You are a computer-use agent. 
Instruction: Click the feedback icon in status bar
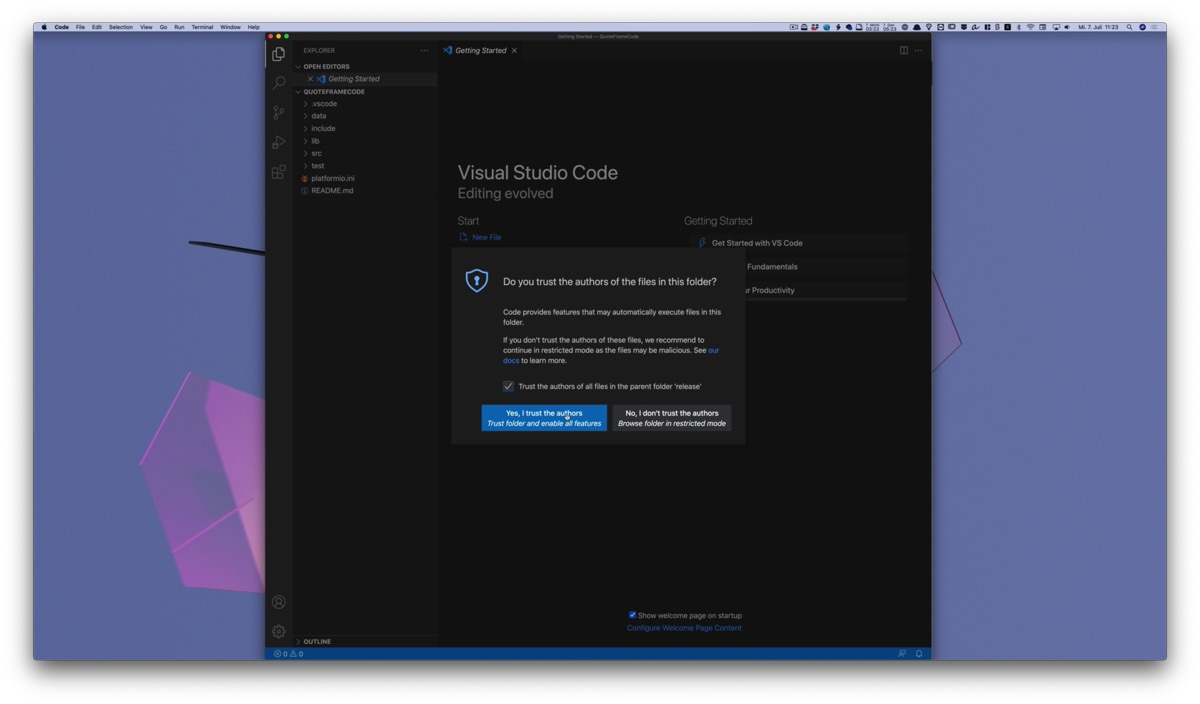point(901,654)
